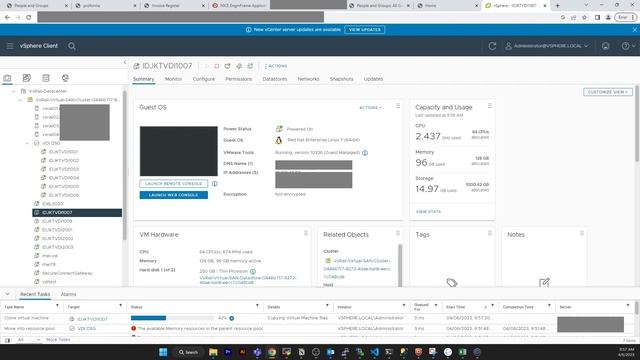The height and width of the screenshot is (360, 640).
Task: Open the Alarms tab in bottom panel
Action: [x=68, y=294]
